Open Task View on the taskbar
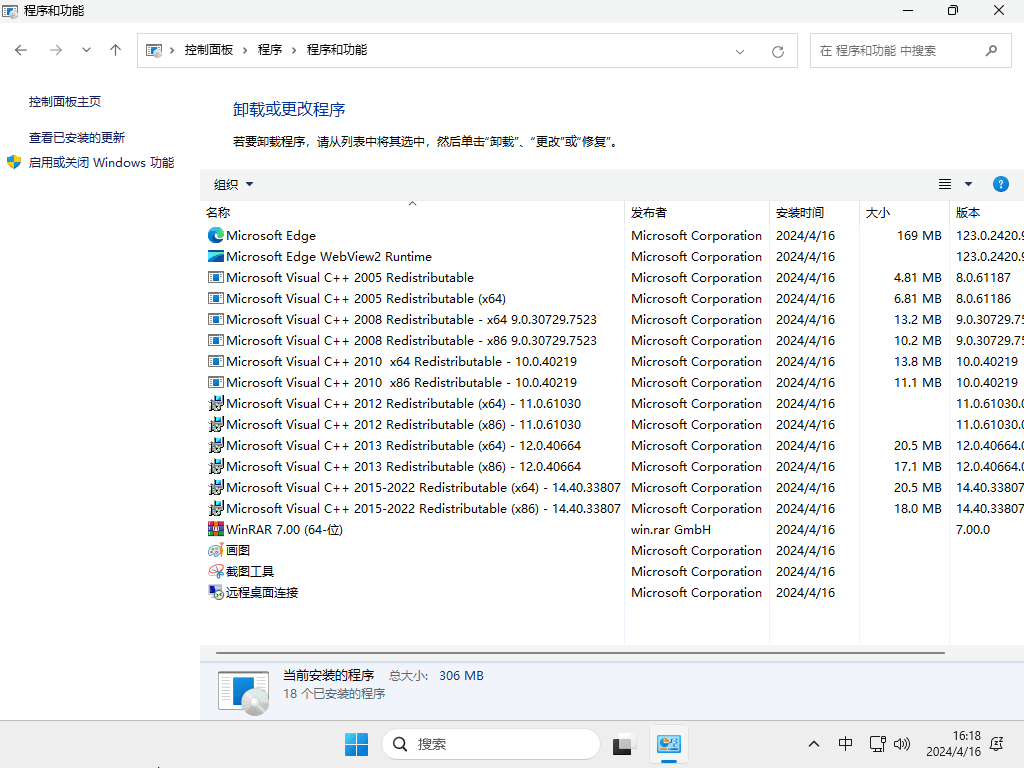The image size is (1024, 768). [623, 744]
